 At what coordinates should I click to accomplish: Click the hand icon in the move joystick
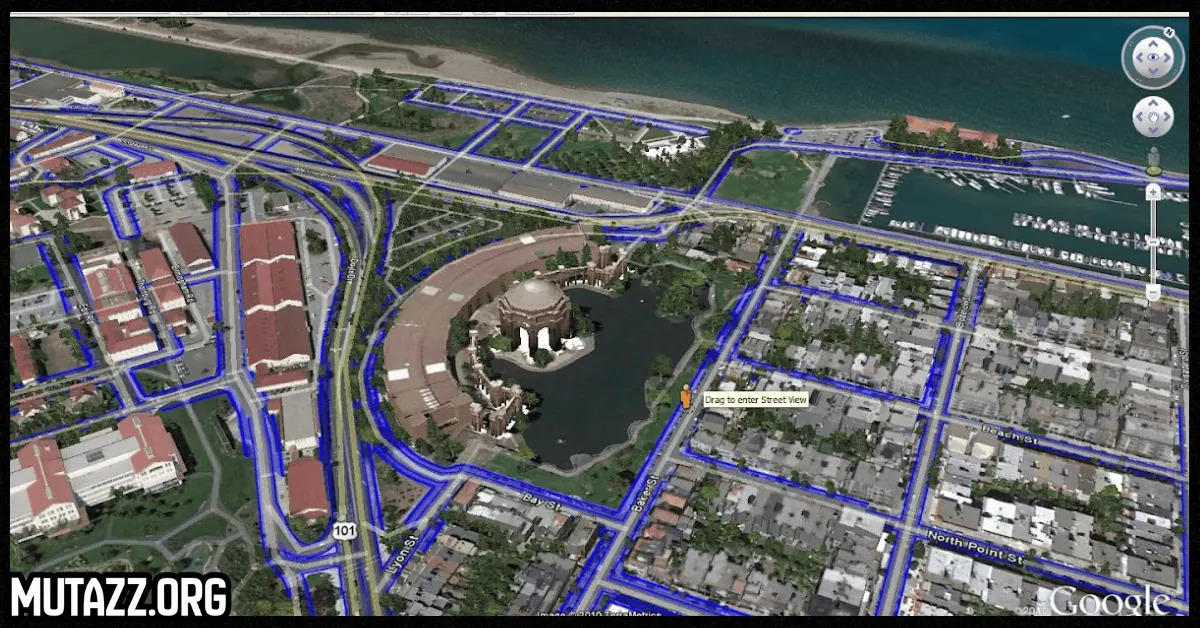coord(1153,117)
